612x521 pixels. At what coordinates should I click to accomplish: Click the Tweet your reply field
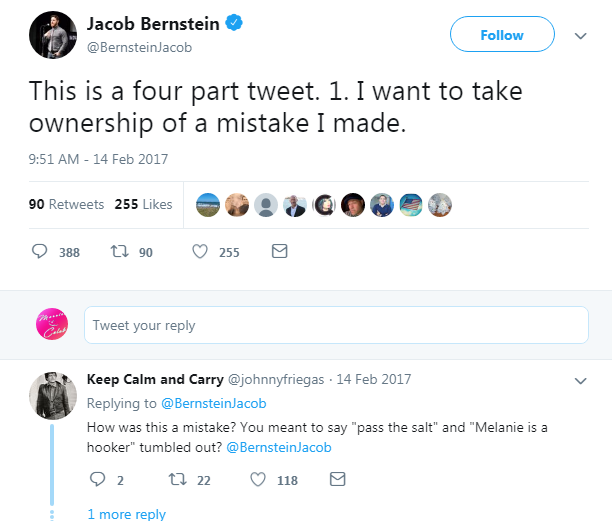336,325
